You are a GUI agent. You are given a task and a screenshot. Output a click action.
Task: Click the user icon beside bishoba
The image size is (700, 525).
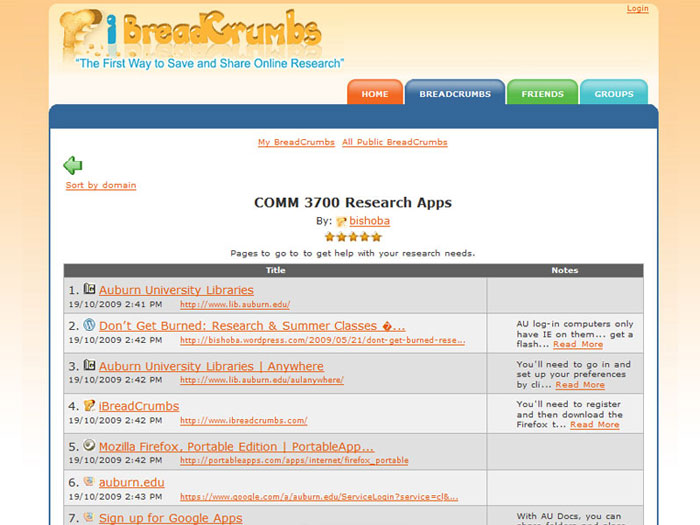click(x=341, y=221)
